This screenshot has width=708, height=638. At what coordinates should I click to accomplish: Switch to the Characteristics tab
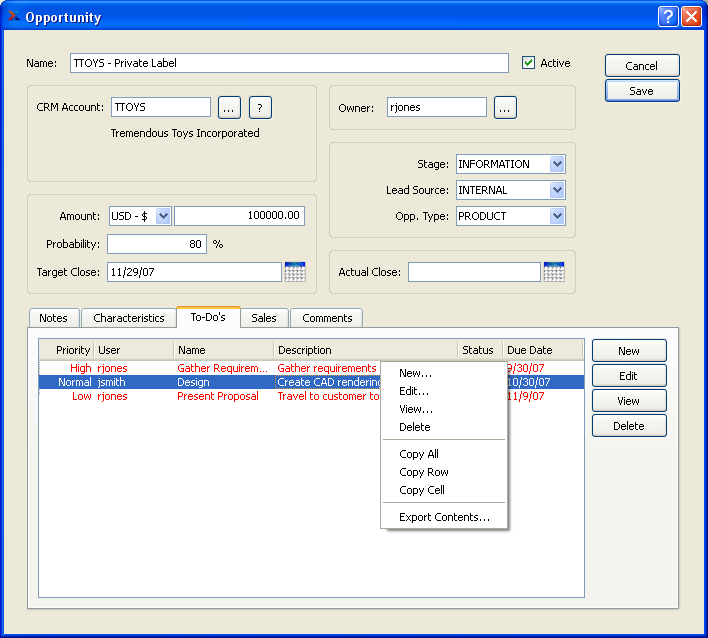click(129, 318)
